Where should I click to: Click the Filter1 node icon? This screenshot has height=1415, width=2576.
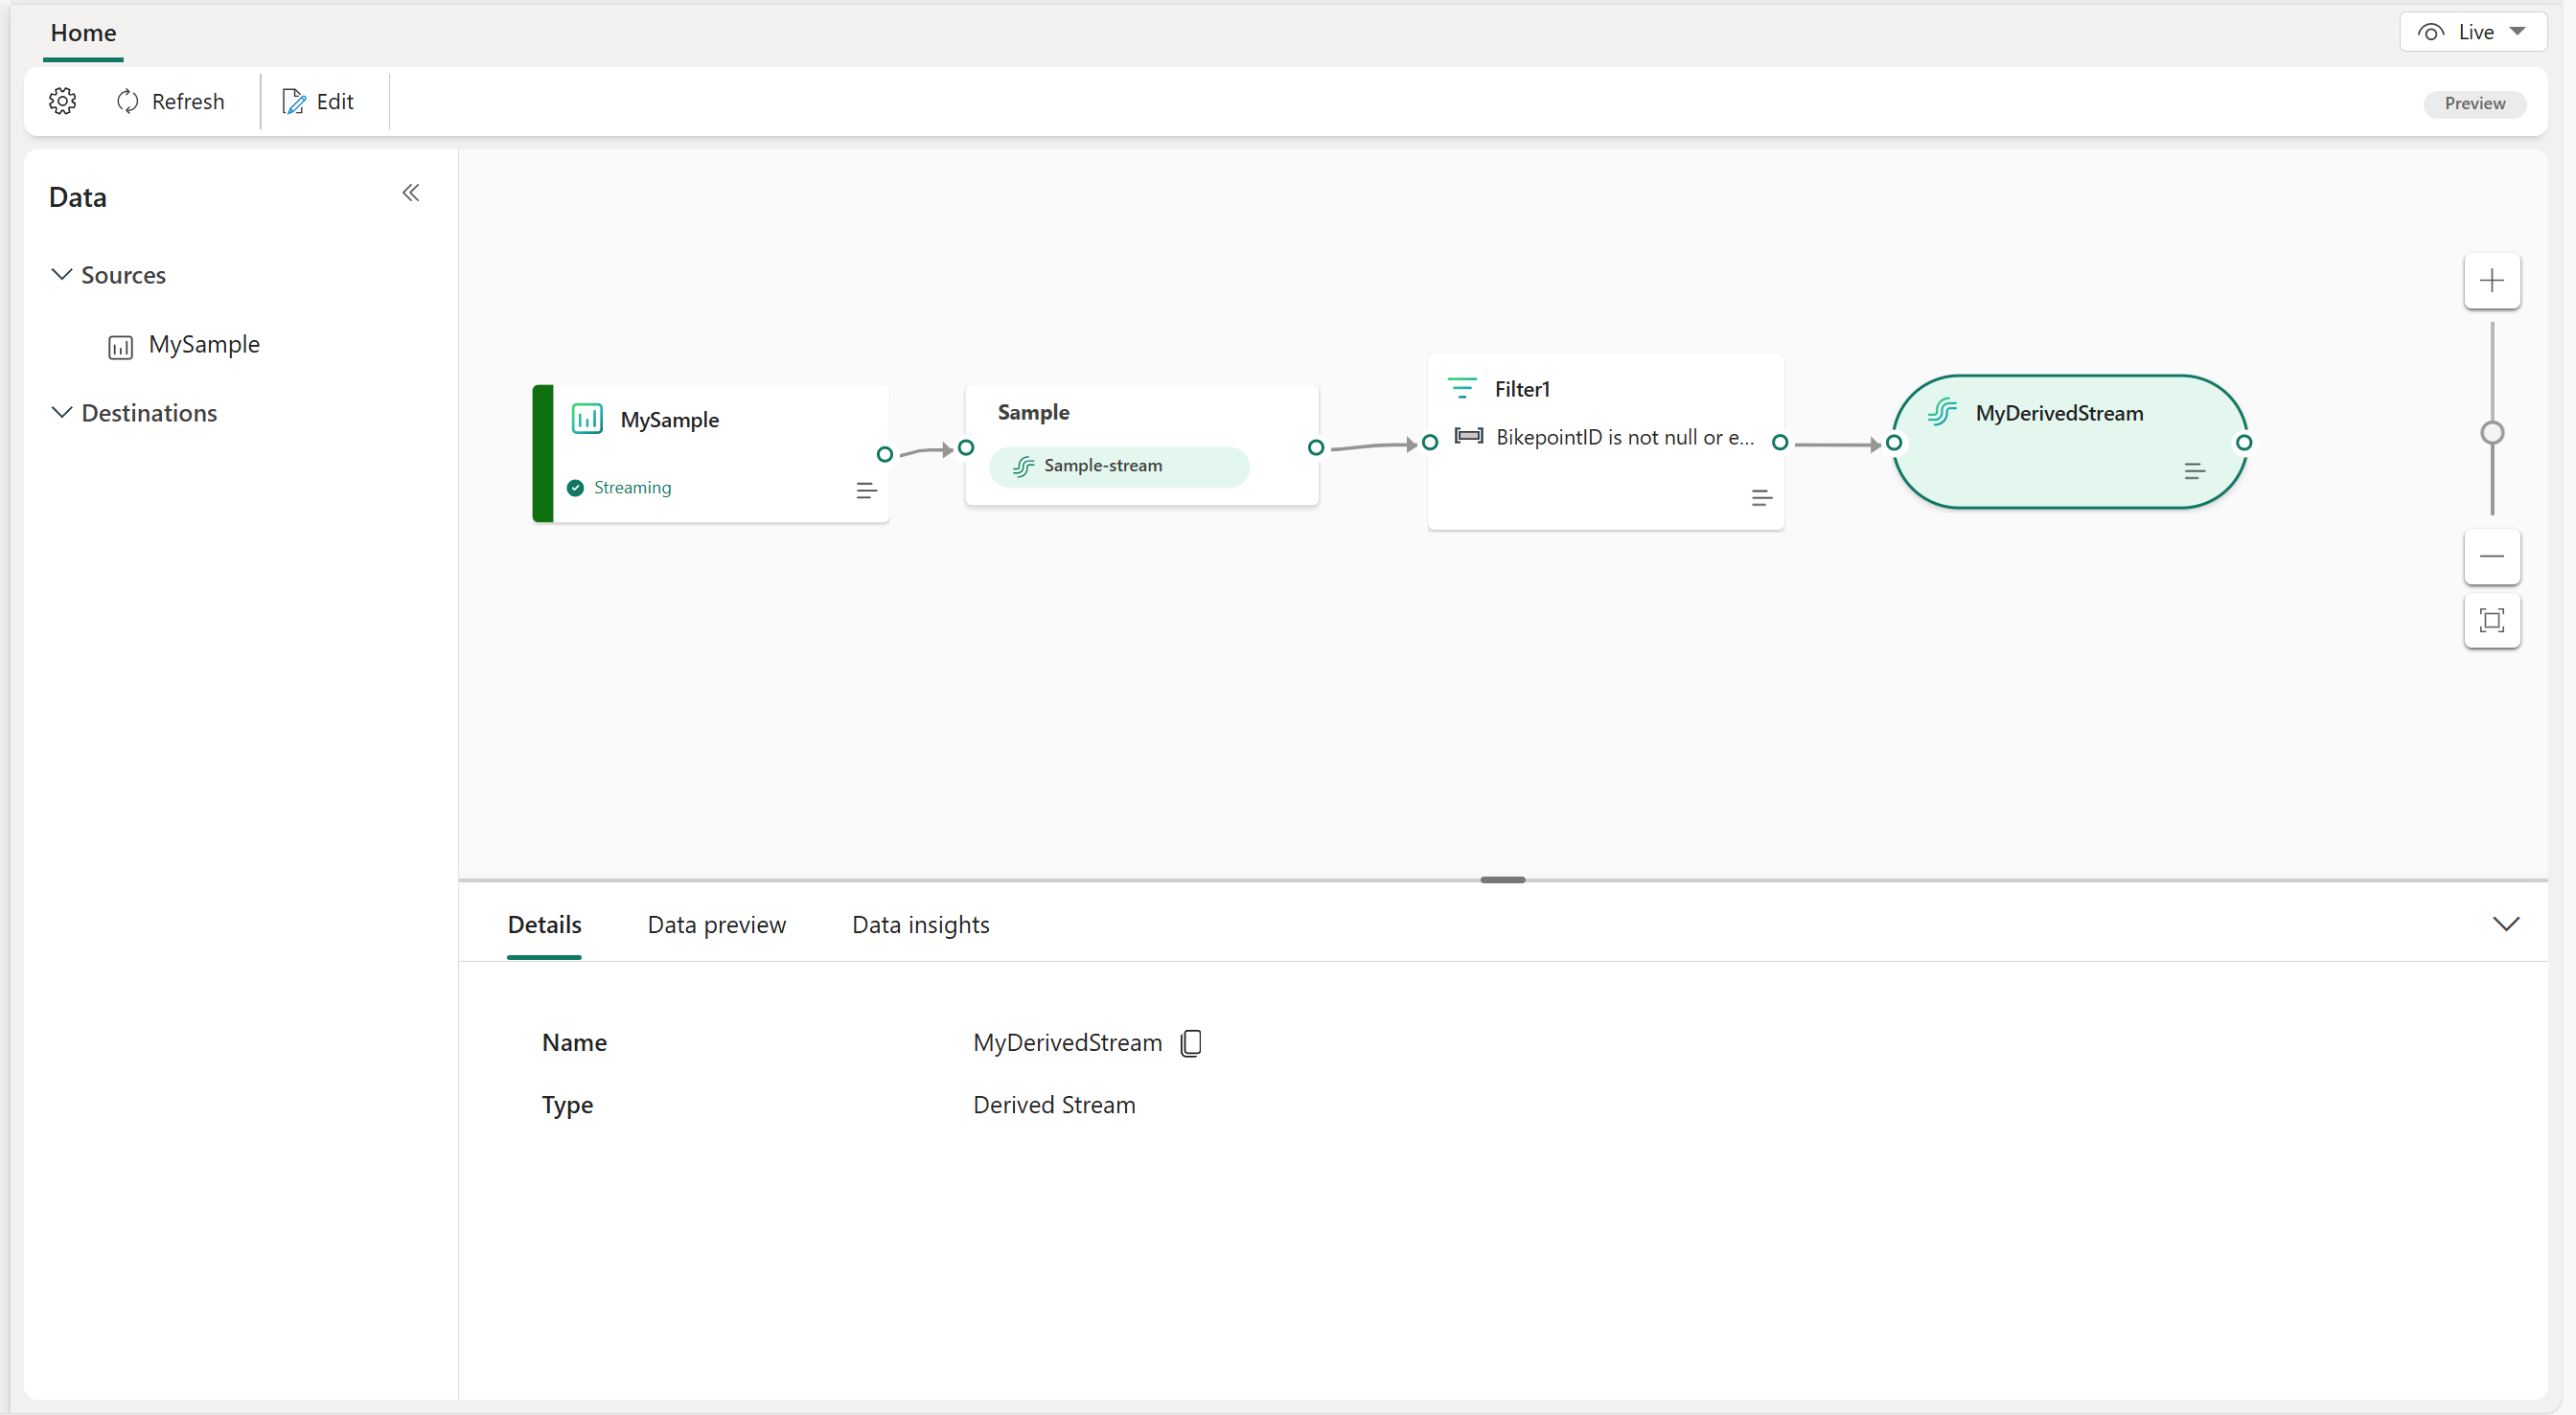pyautogui.click(x=1460, y=387)
